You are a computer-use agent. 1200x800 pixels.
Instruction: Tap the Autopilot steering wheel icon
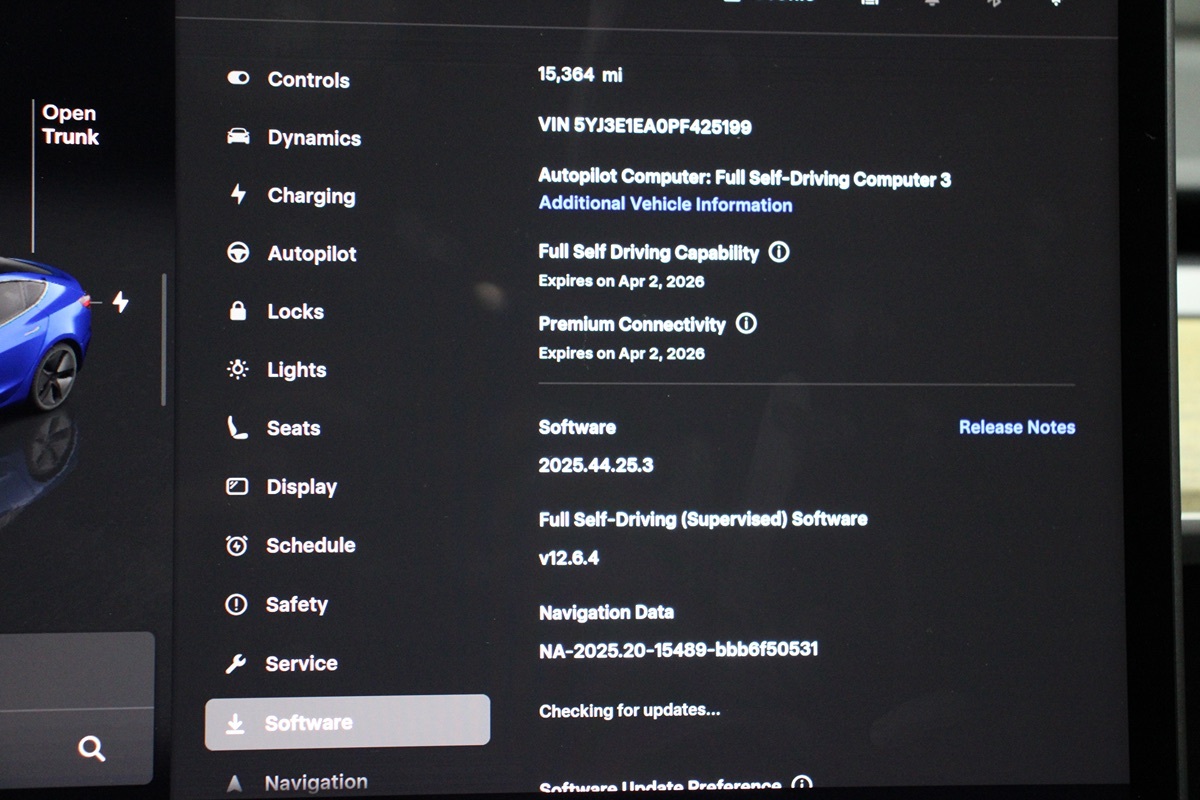coord(238,253)
